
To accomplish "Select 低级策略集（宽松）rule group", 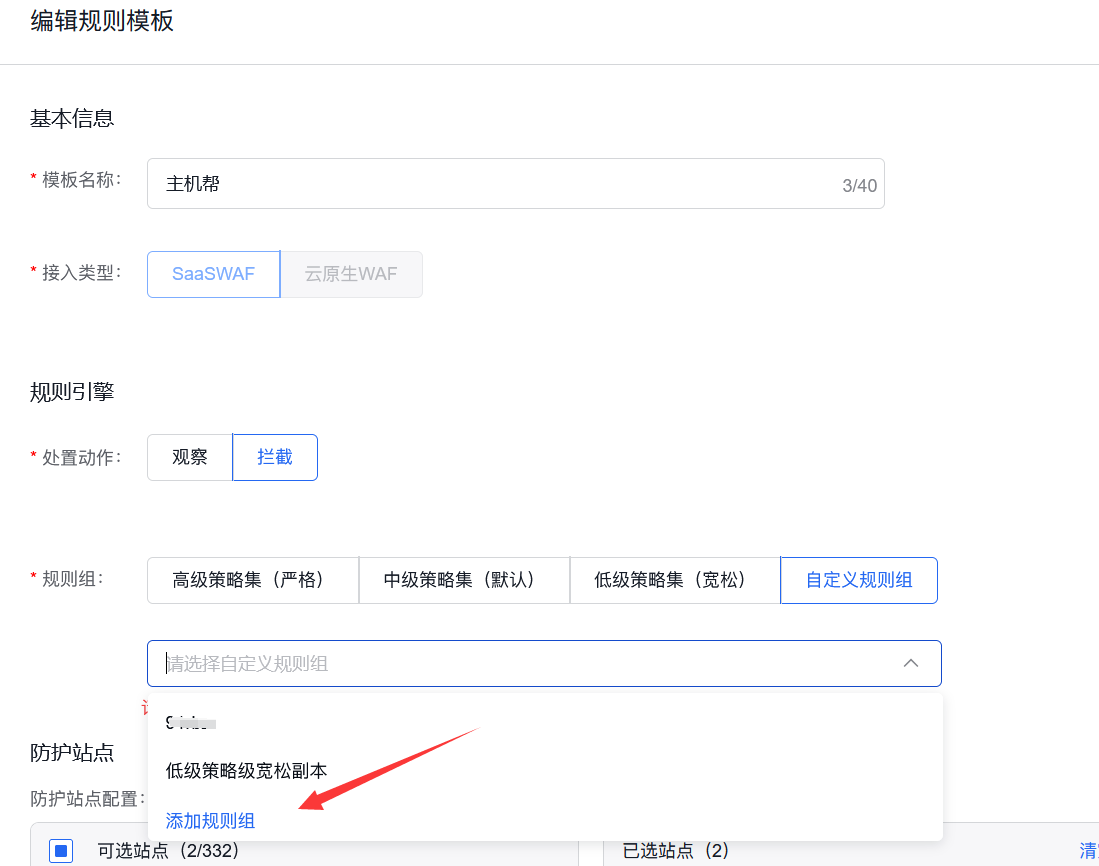I will pyautogui.click(x=674, y=580).
